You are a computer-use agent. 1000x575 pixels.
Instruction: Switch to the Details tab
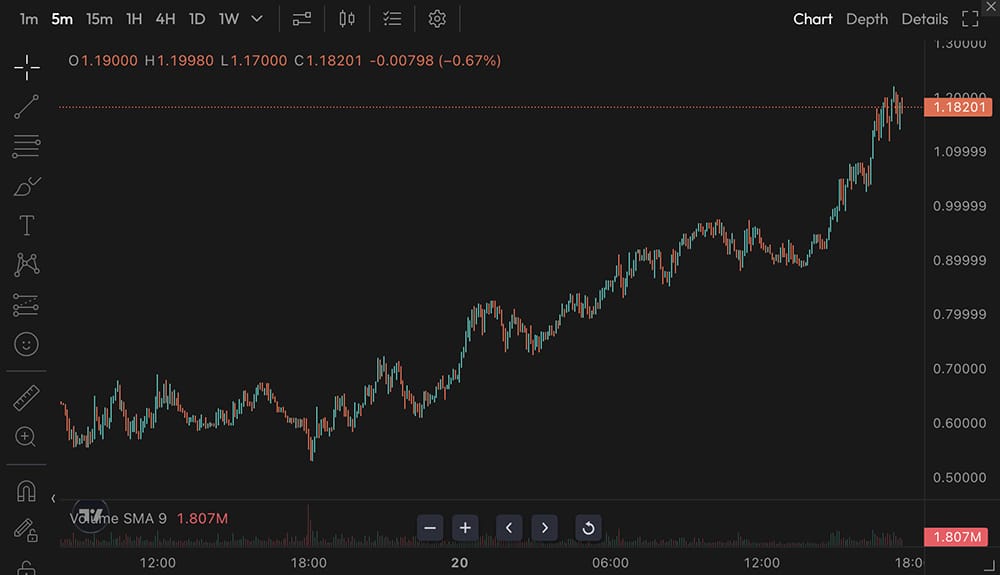(x=924, y=19)
